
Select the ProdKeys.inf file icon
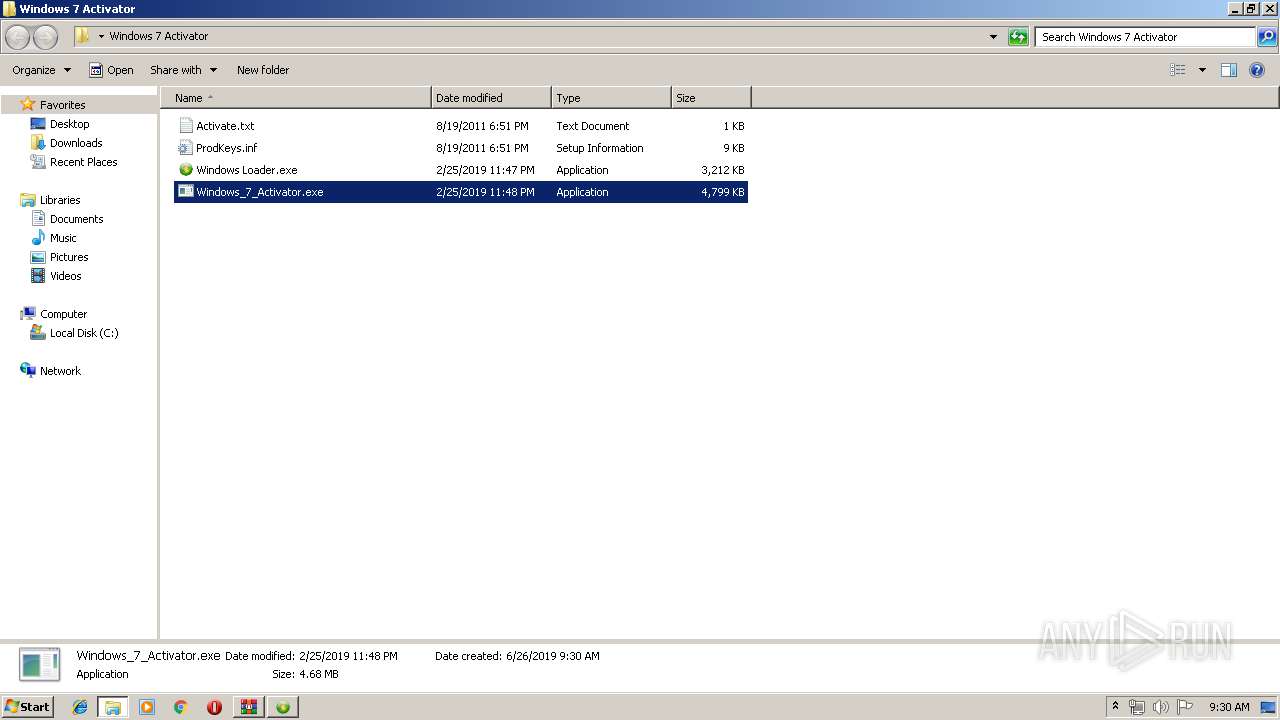[185, 148]
